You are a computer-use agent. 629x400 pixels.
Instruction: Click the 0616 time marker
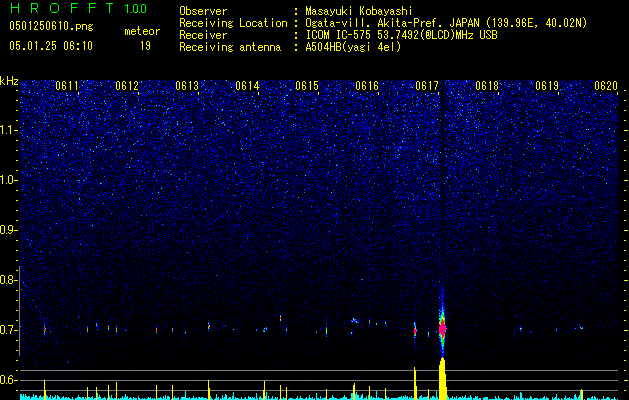[367, 86]
